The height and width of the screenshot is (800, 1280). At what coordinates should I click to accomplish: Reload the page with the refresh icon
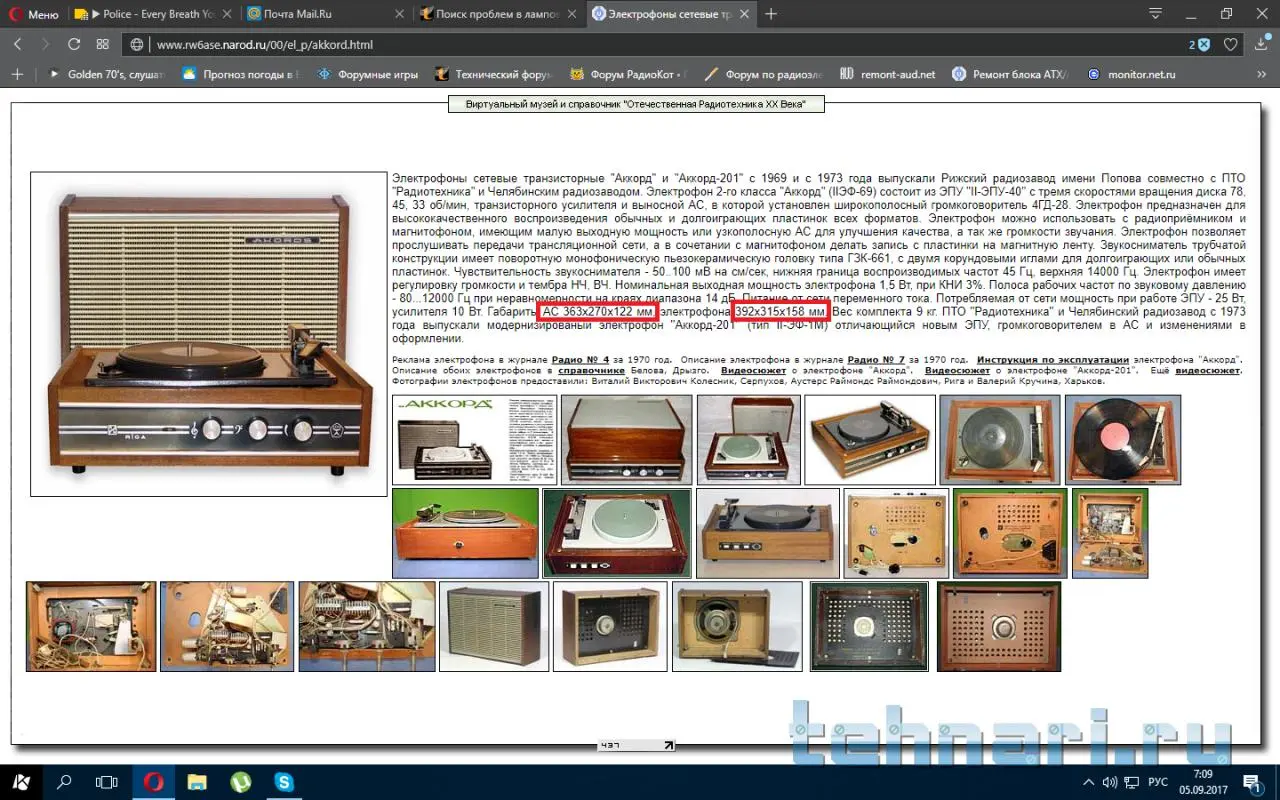click(74, 44)
